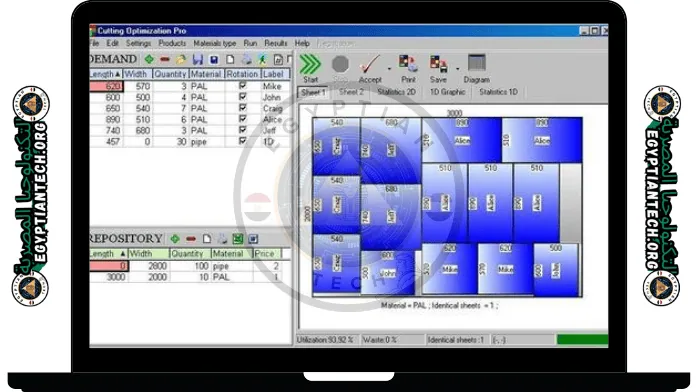Select highlighted Length cell 620 in demand

(106, 86)
